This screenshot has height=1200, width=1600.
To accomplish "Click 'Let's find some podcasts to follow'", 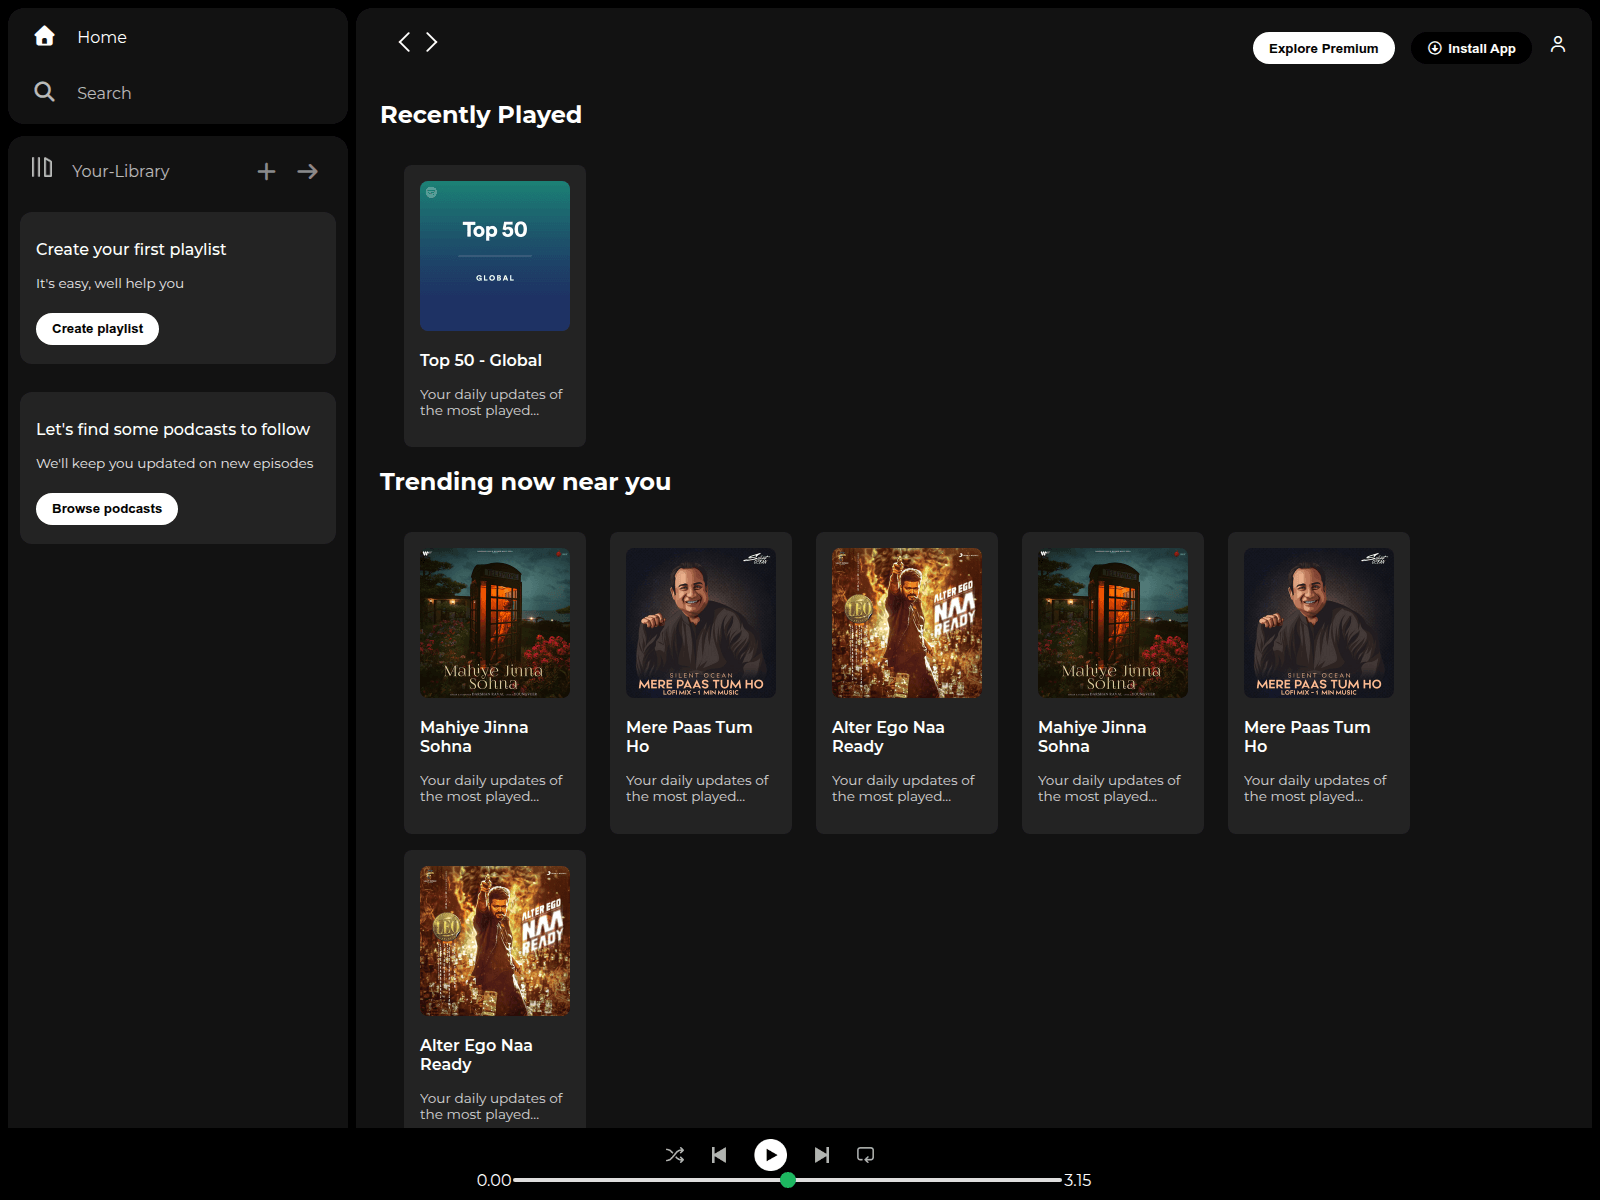I will coord(173,429).
